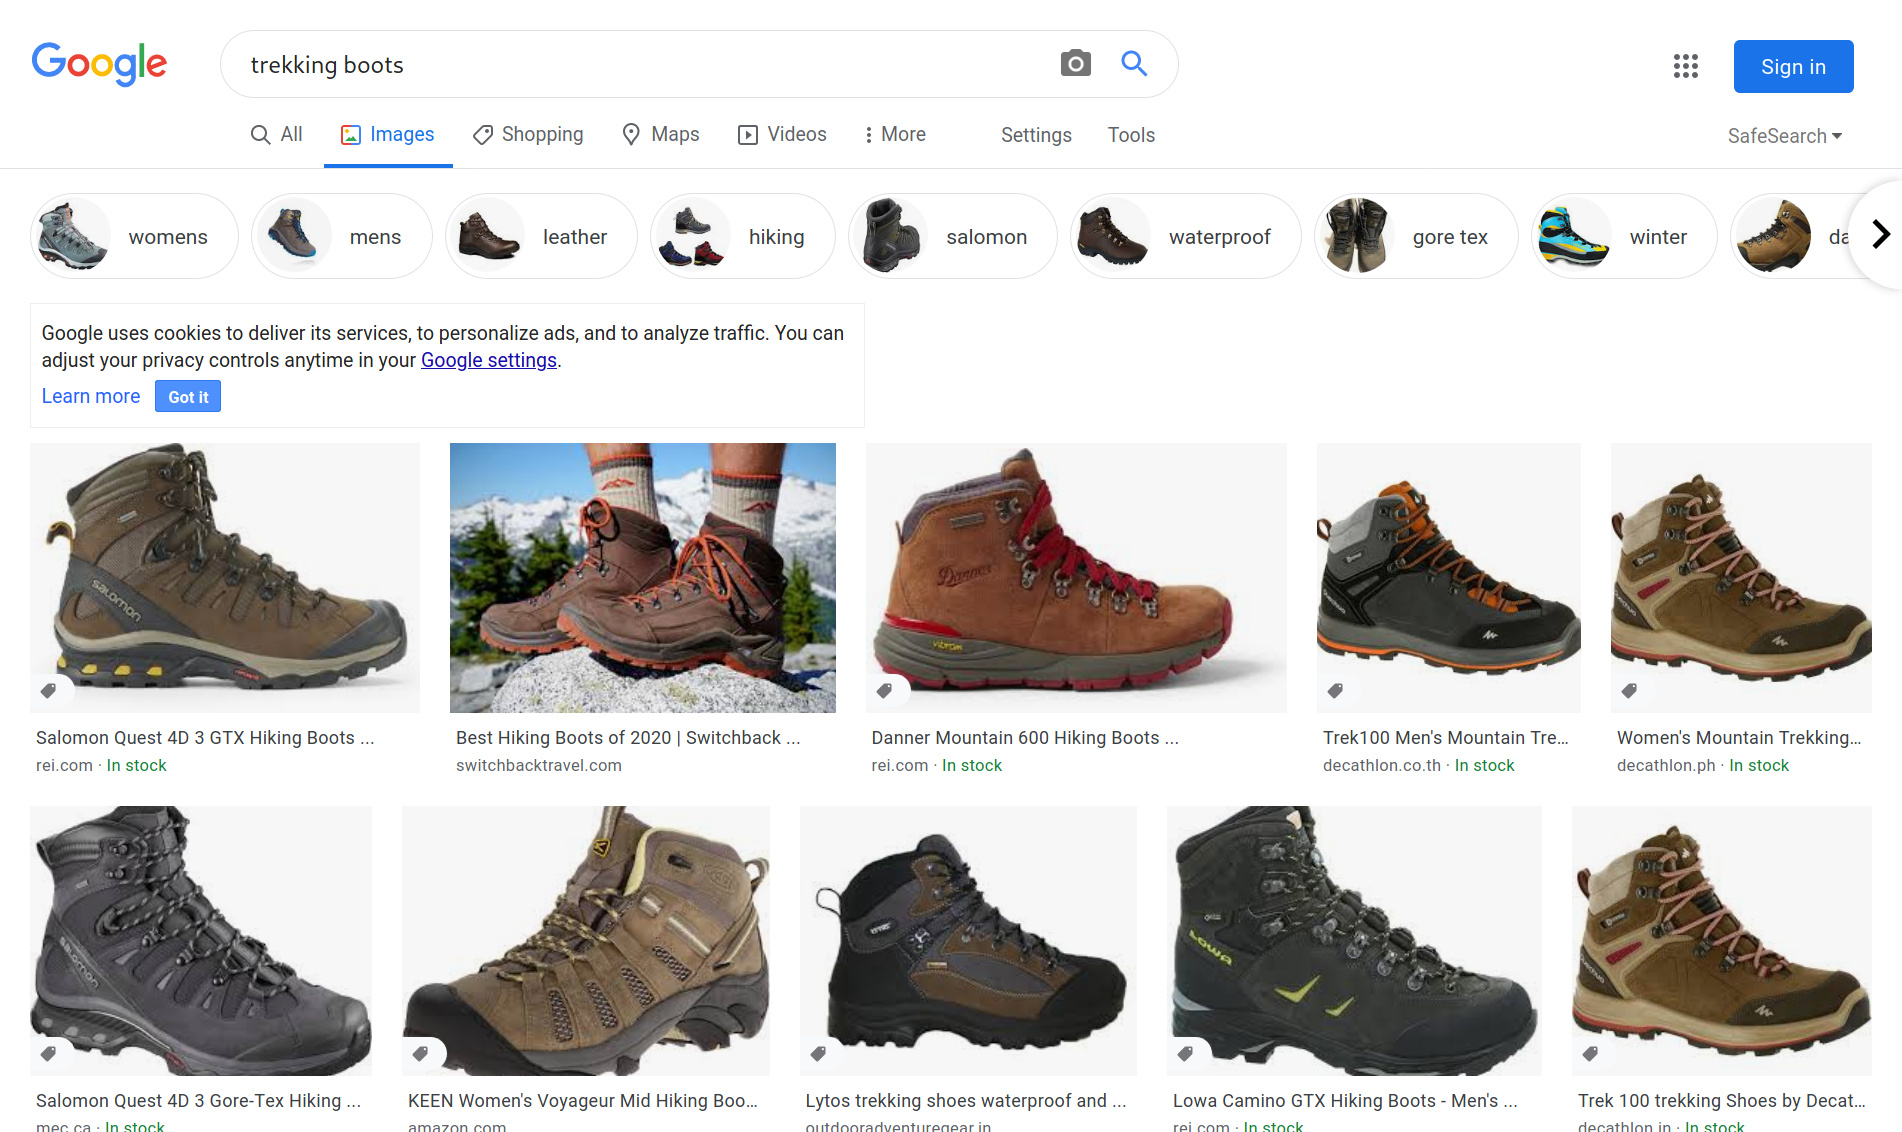Viewport: 1902px width, 1132px height.
Task: Click the decathlon.co.th source text
Action: point(1382,765)
